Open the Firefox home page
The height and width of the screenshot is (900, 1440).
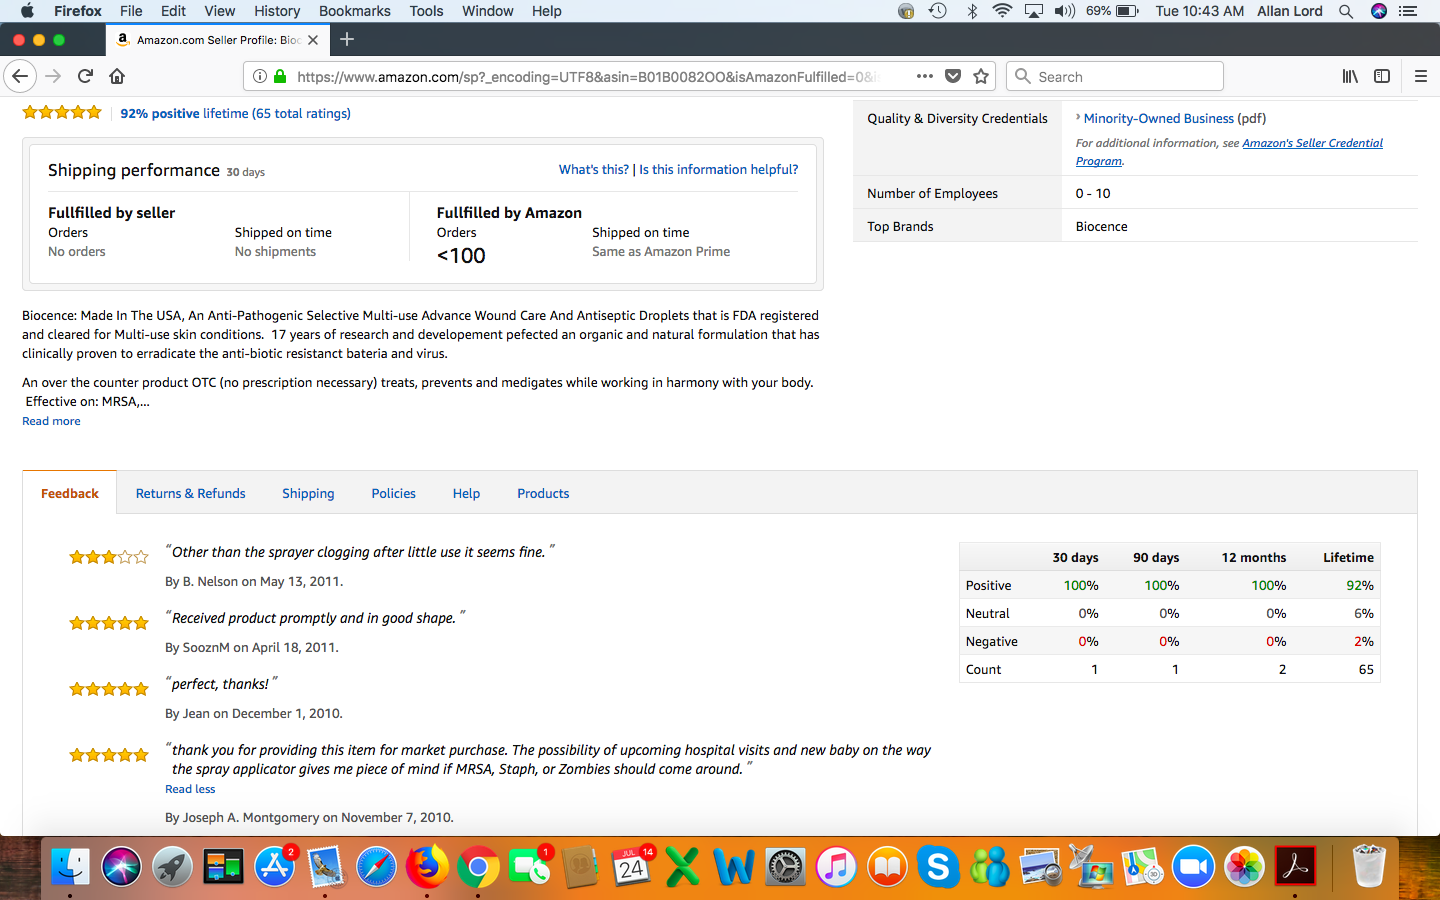(x=117, y=76)
